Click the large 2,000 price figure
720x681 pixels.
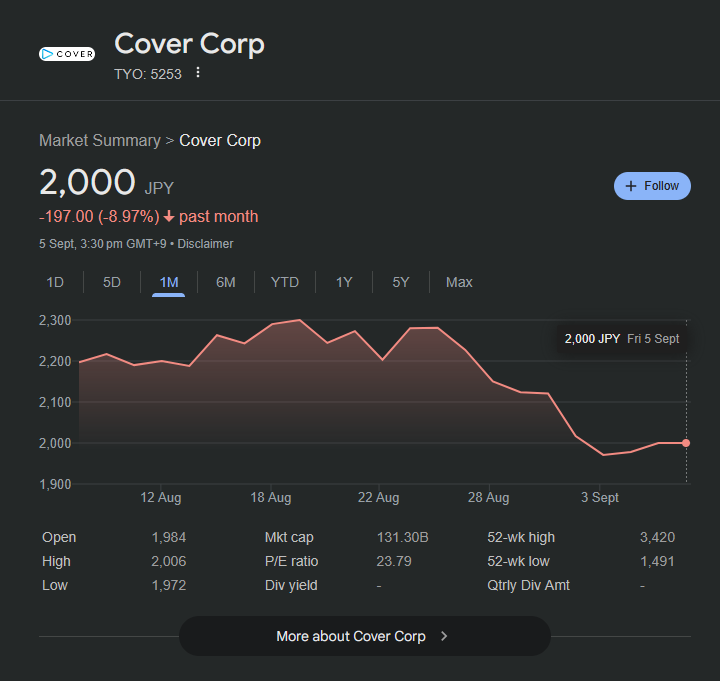click(87, 182)
